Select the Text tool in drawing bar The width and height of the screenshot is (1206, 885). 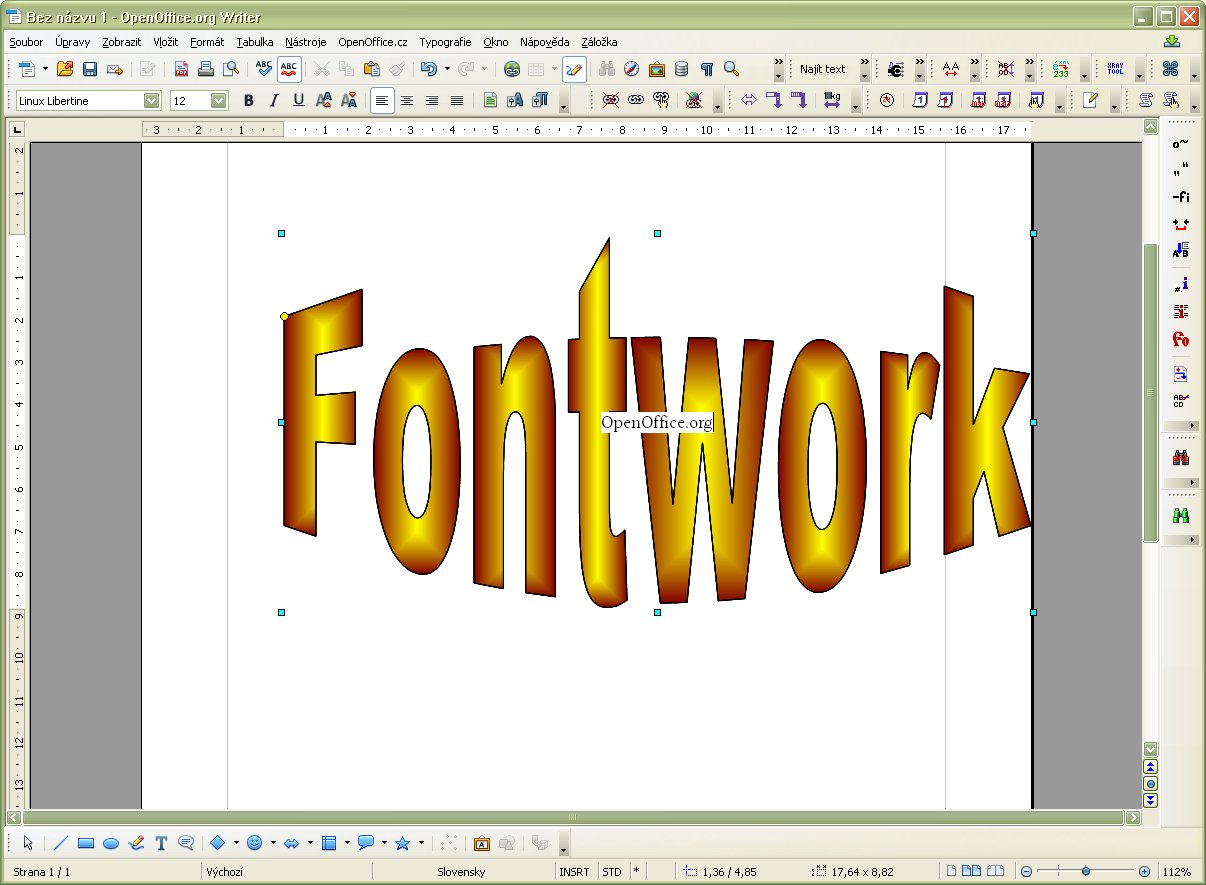click(x=161, y=843)
